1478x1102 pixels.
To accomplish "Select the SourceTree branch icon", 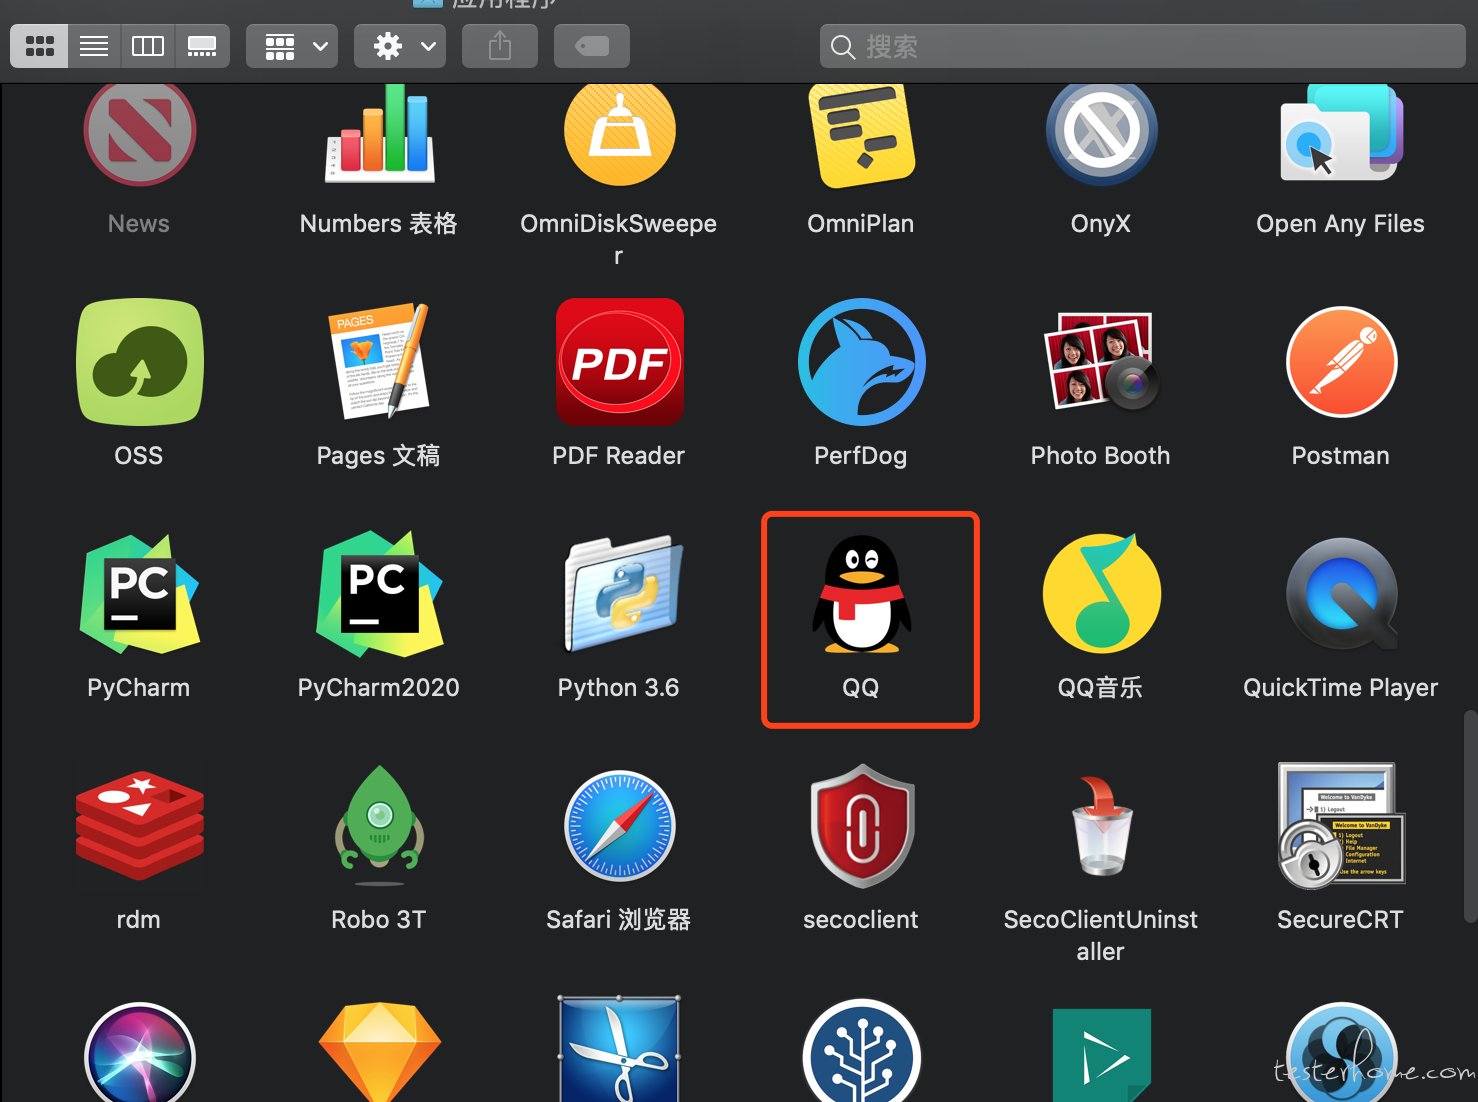I will [x=861, y=1050].
